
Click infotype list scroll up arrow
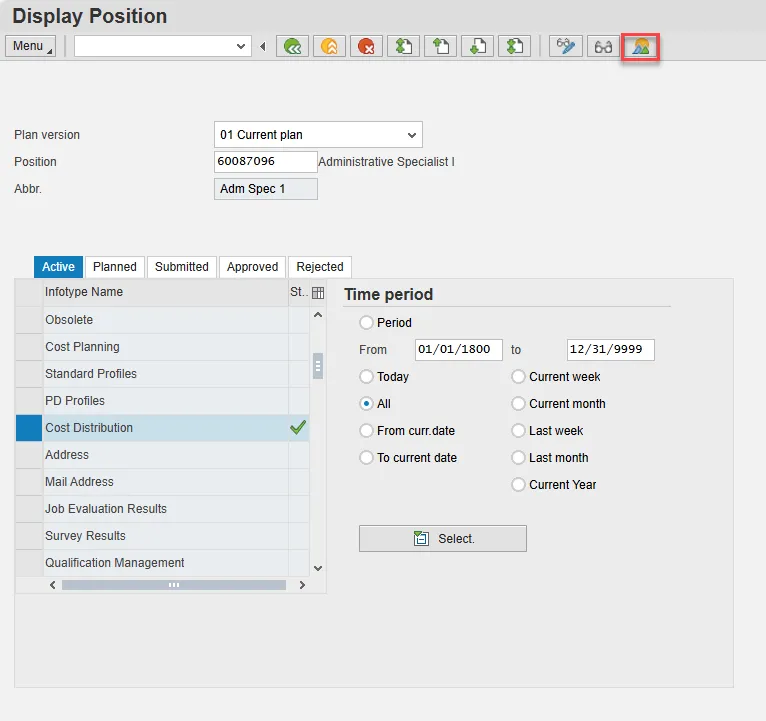(318, 315)
